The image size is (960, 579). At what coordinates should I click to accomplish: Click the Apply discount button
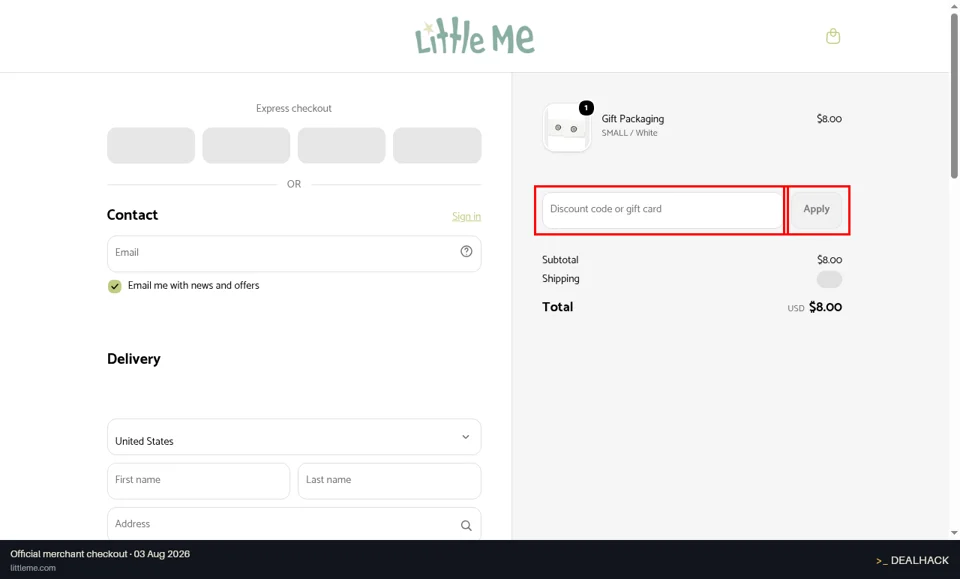coord(816,209)
